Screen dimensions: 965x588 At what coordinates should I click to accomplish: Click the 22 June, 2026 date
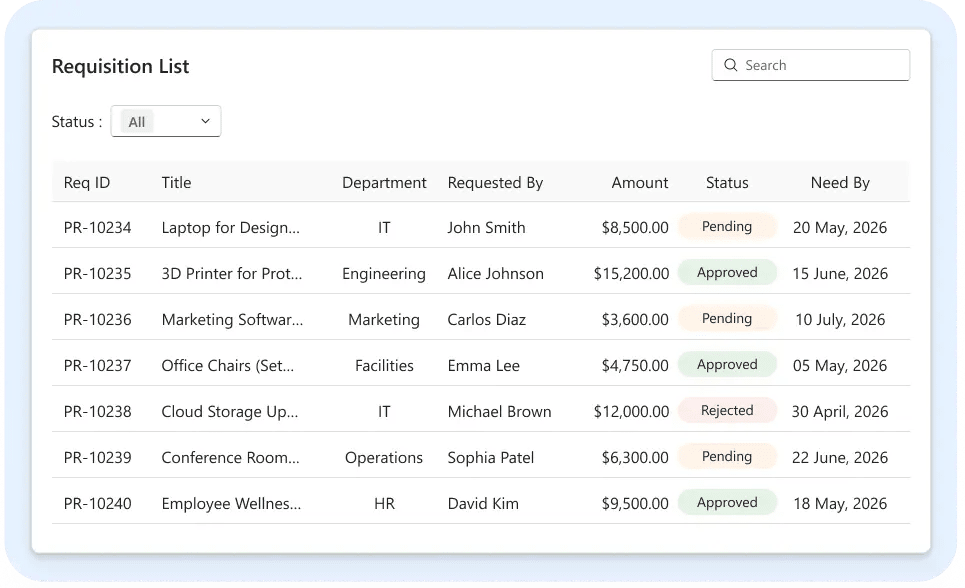[x=840, y=457]
